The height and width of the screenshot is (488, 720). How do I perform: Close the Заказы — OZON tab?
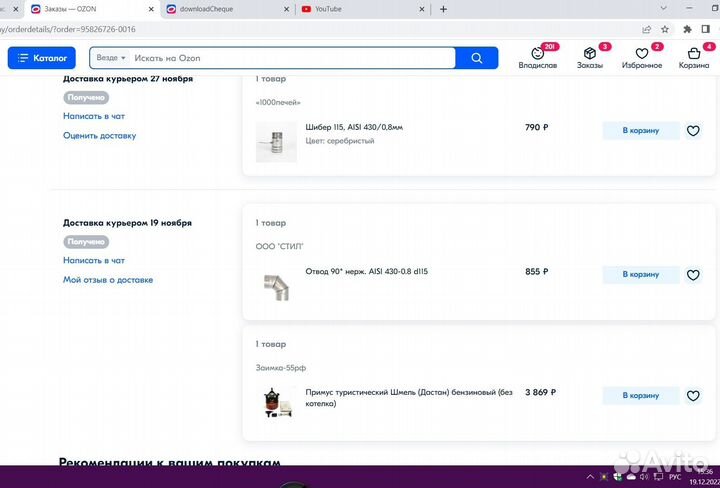click(x=152, y=9)
